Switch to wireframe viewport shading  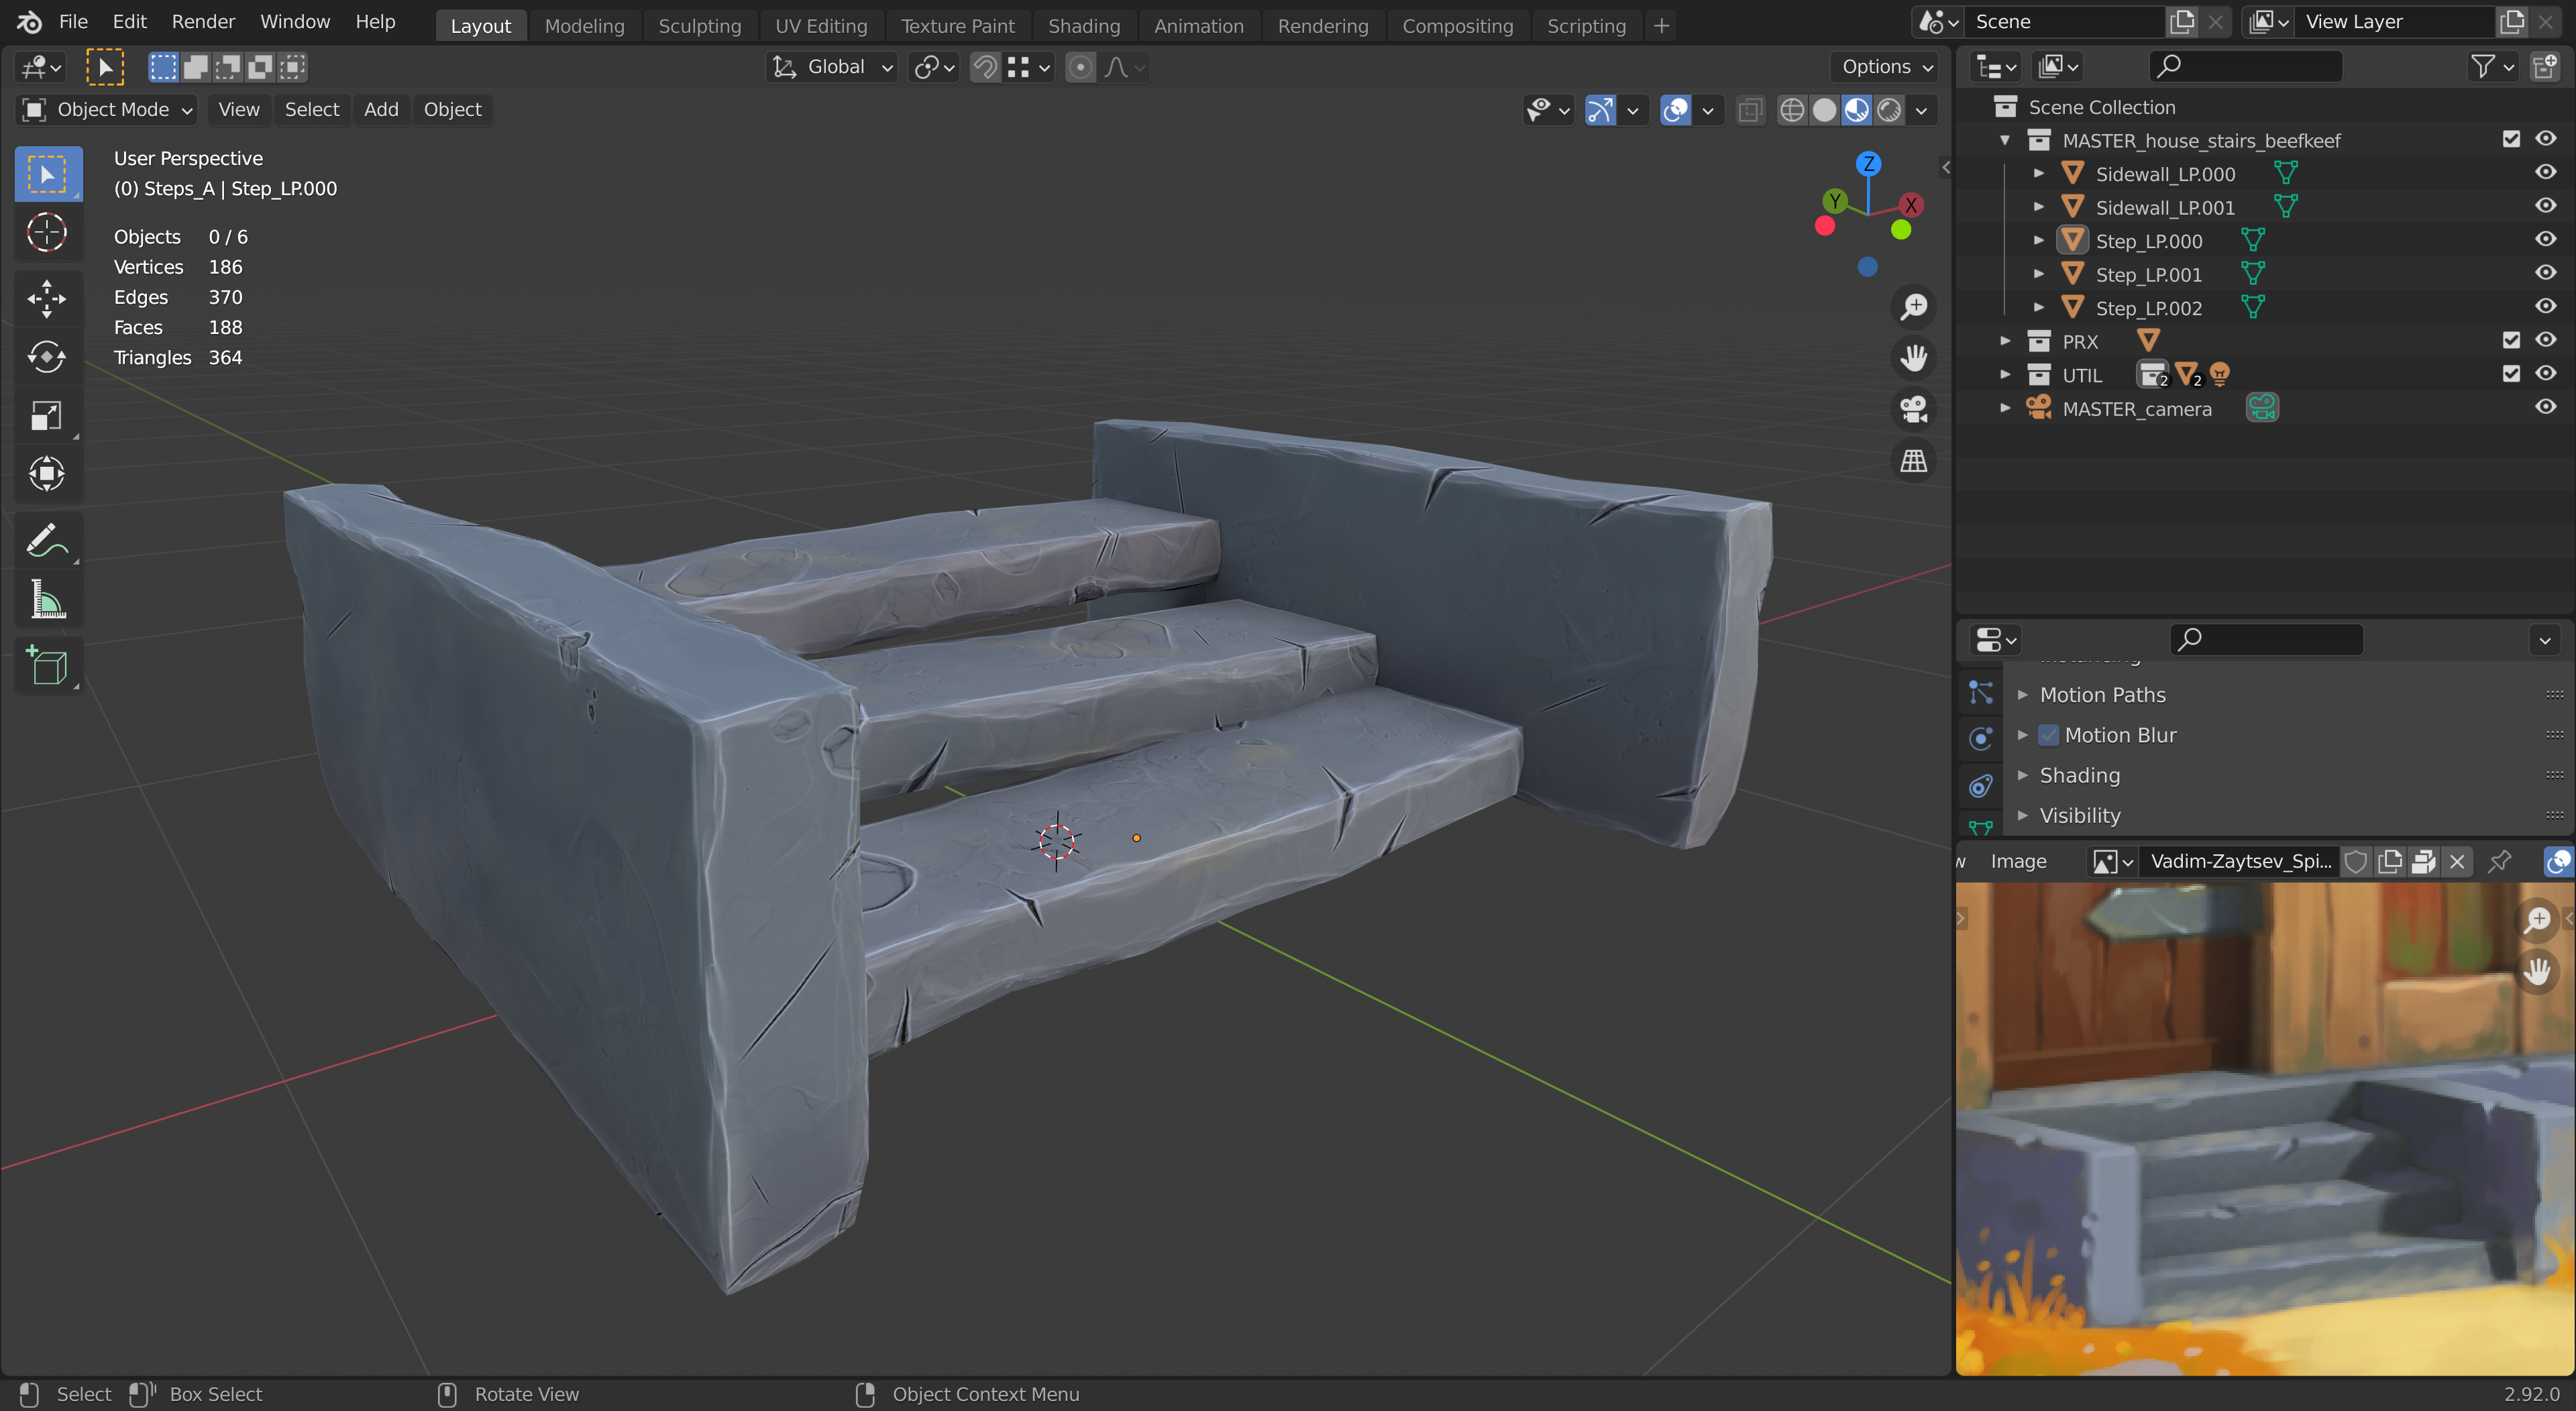1791,110
